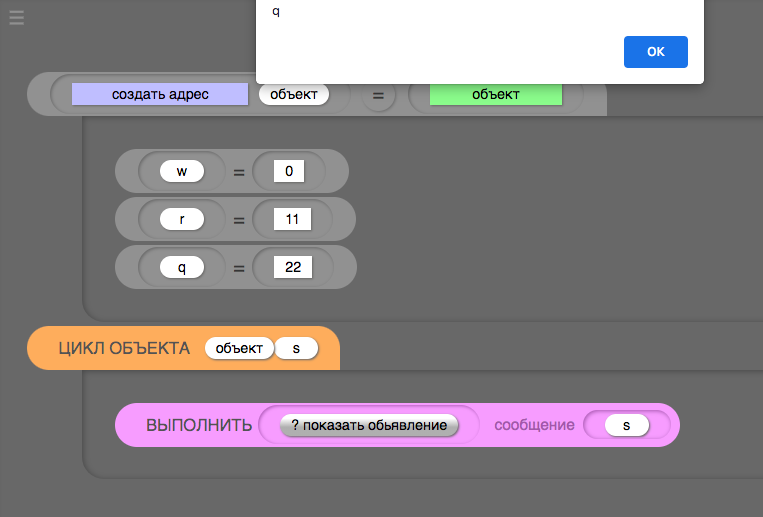Select the 'создать адрес' purple block
This screenshot has width=763, height=517.
point(160,94)
